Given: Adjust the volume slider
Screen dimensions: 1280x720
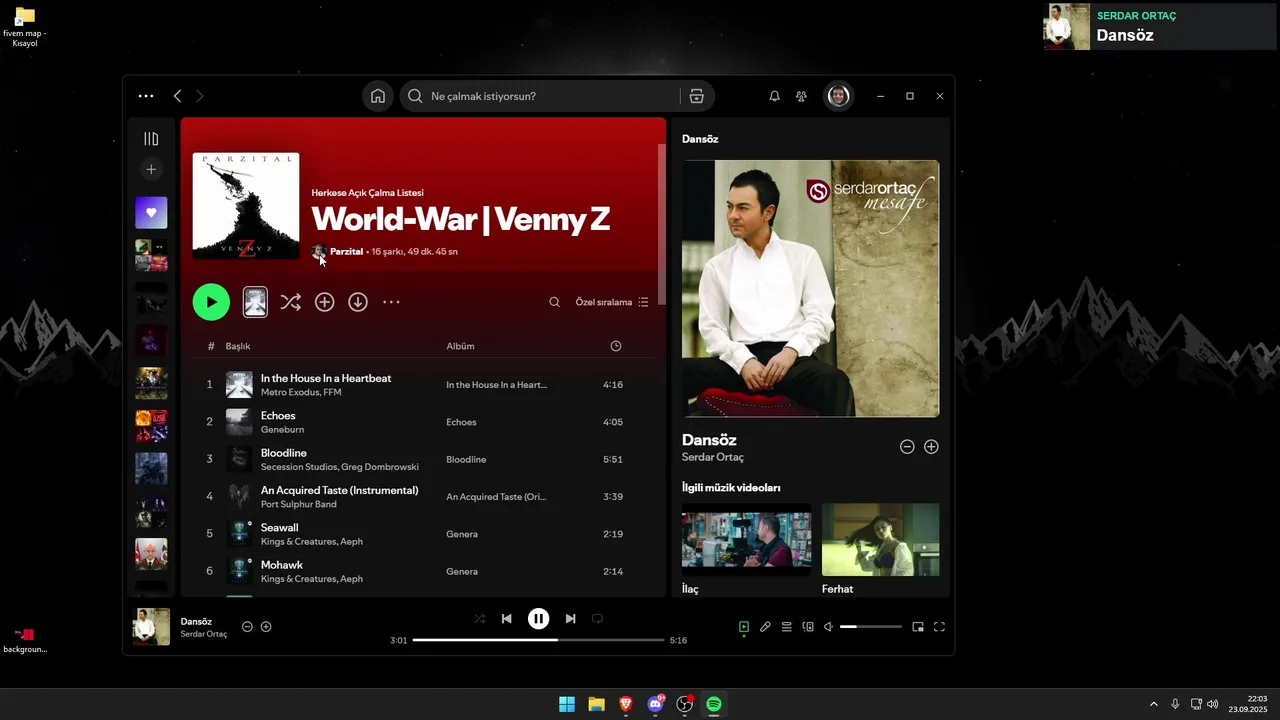Looking at the screenshot, I should [x=871, y=627].
